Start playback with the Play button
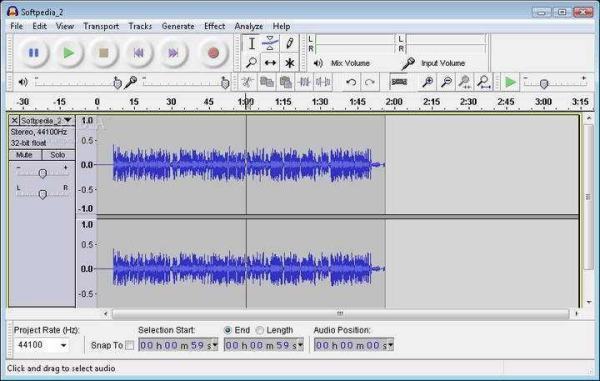 69,53
